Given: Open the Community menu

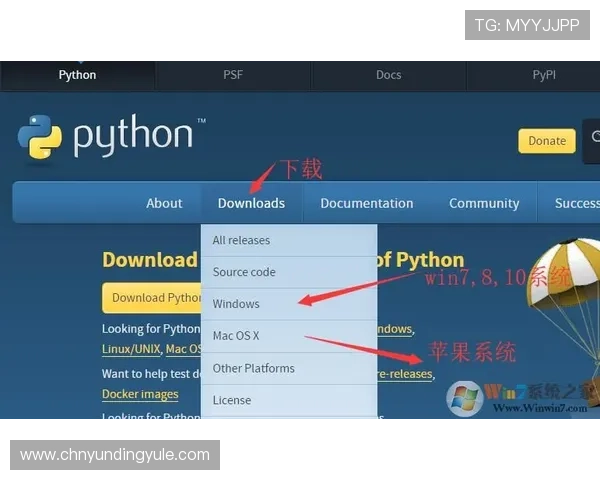Looking at the screenshot, I should pos(484,203).
